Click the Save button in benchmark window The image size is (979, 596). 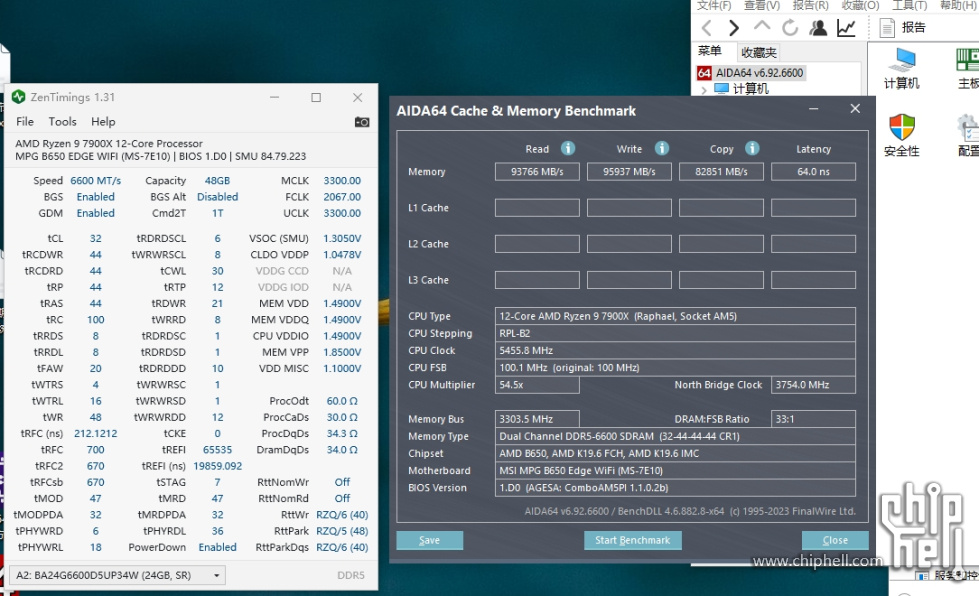pyautogui.click(x=430, y=540)
